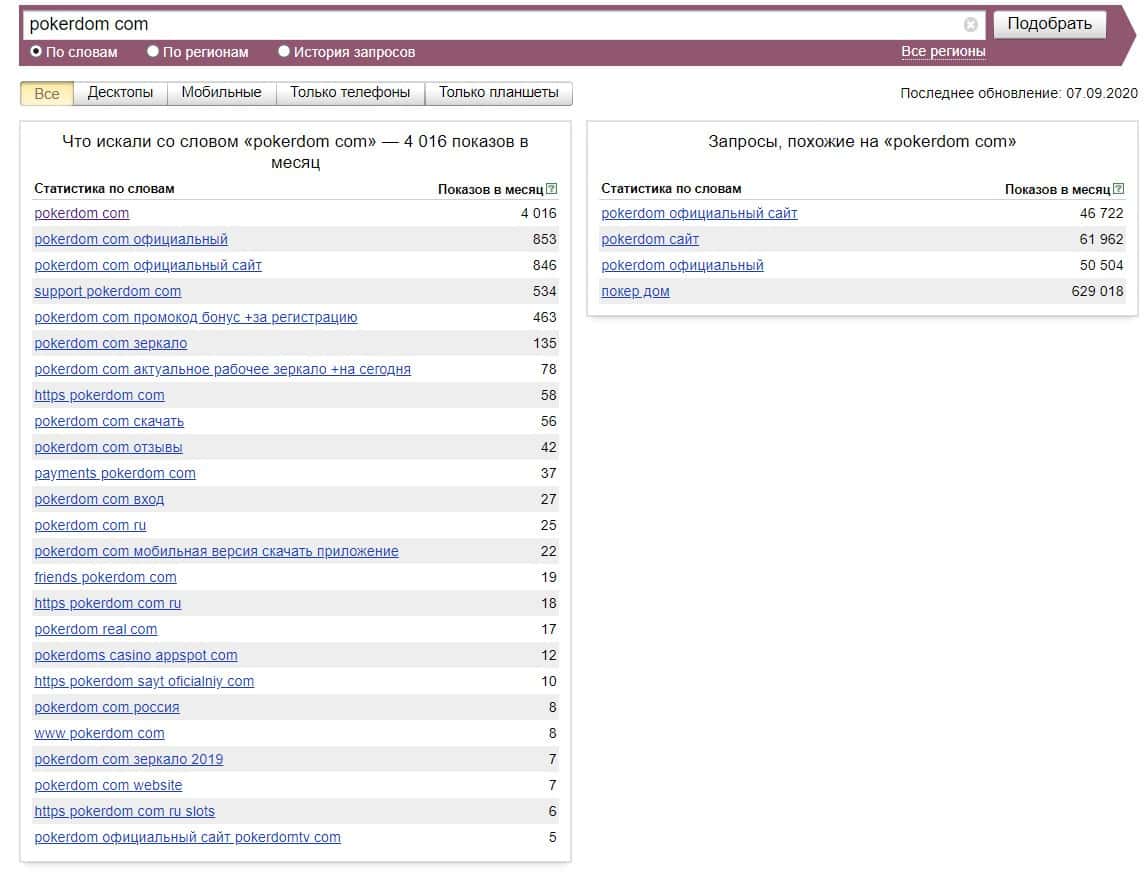
Task: Select the 'По регионам' radio button
Action: (153, 51)
